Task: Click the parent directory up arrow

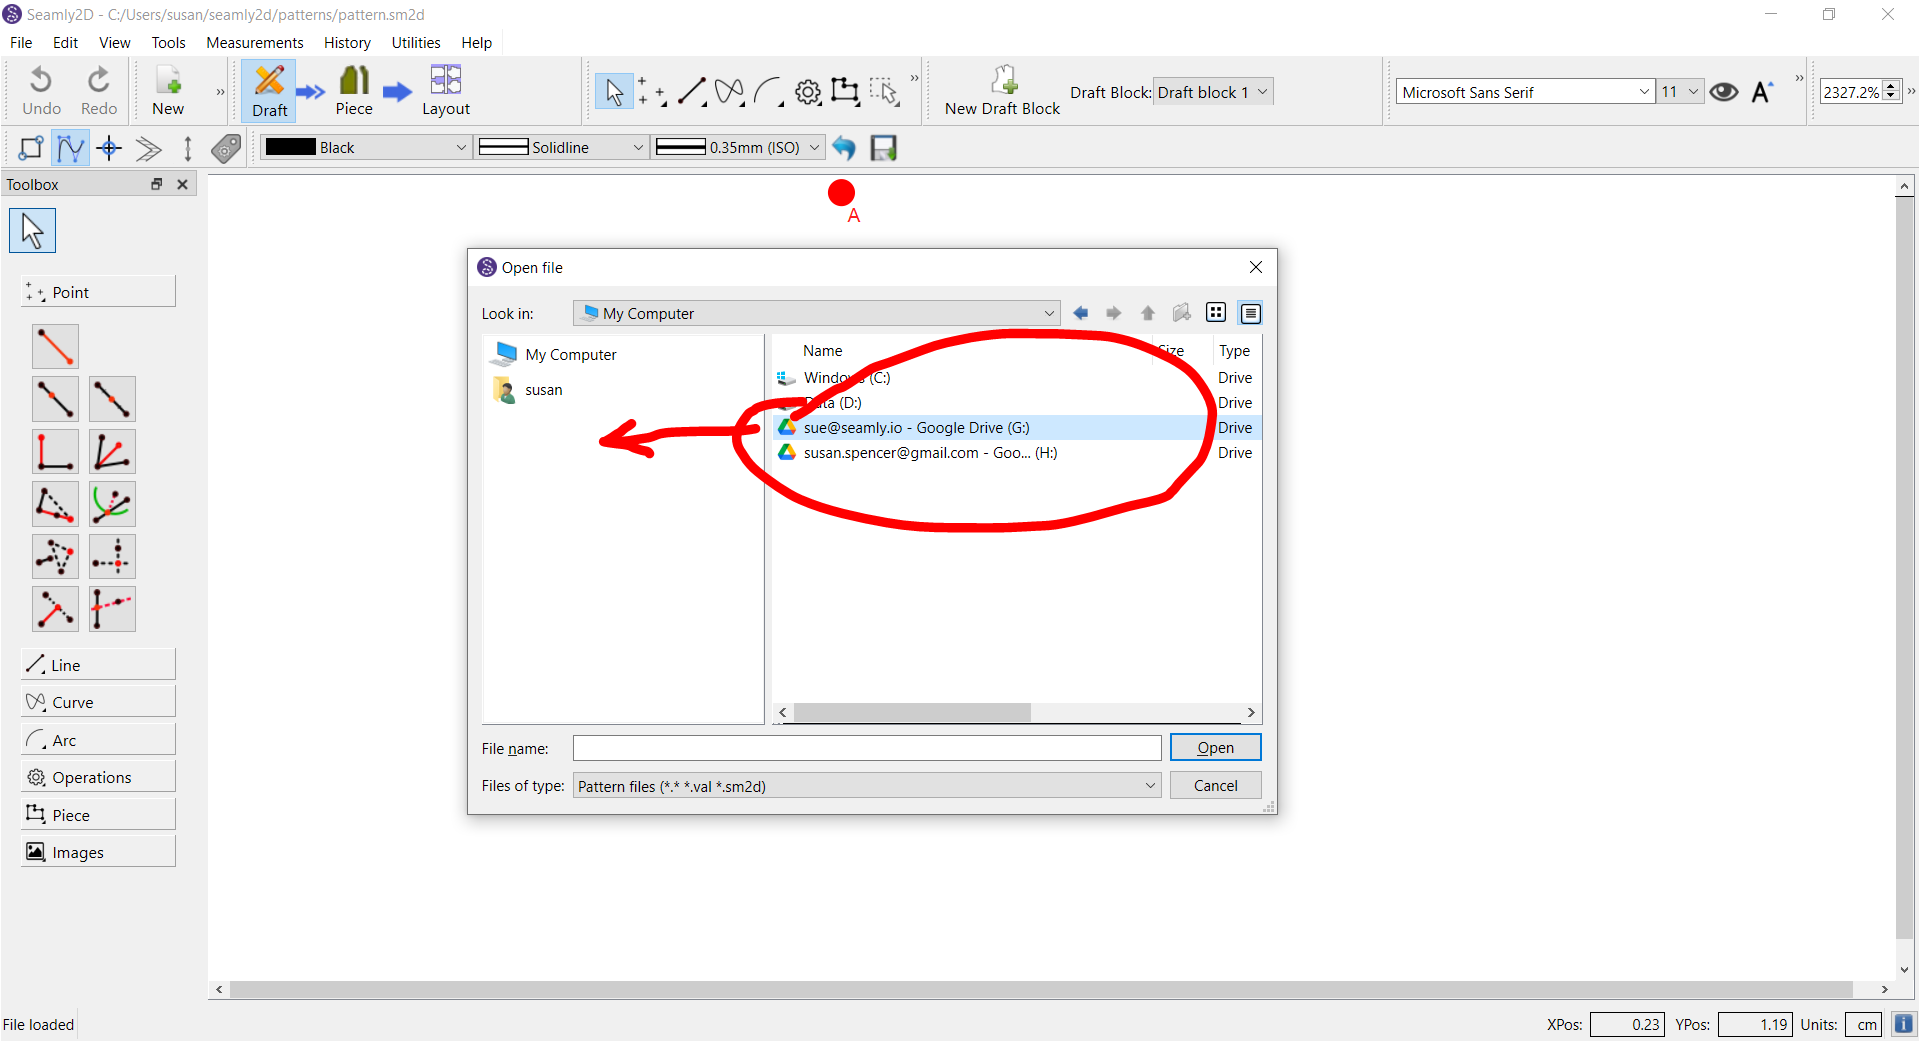Action: [x=1148, y=313]
